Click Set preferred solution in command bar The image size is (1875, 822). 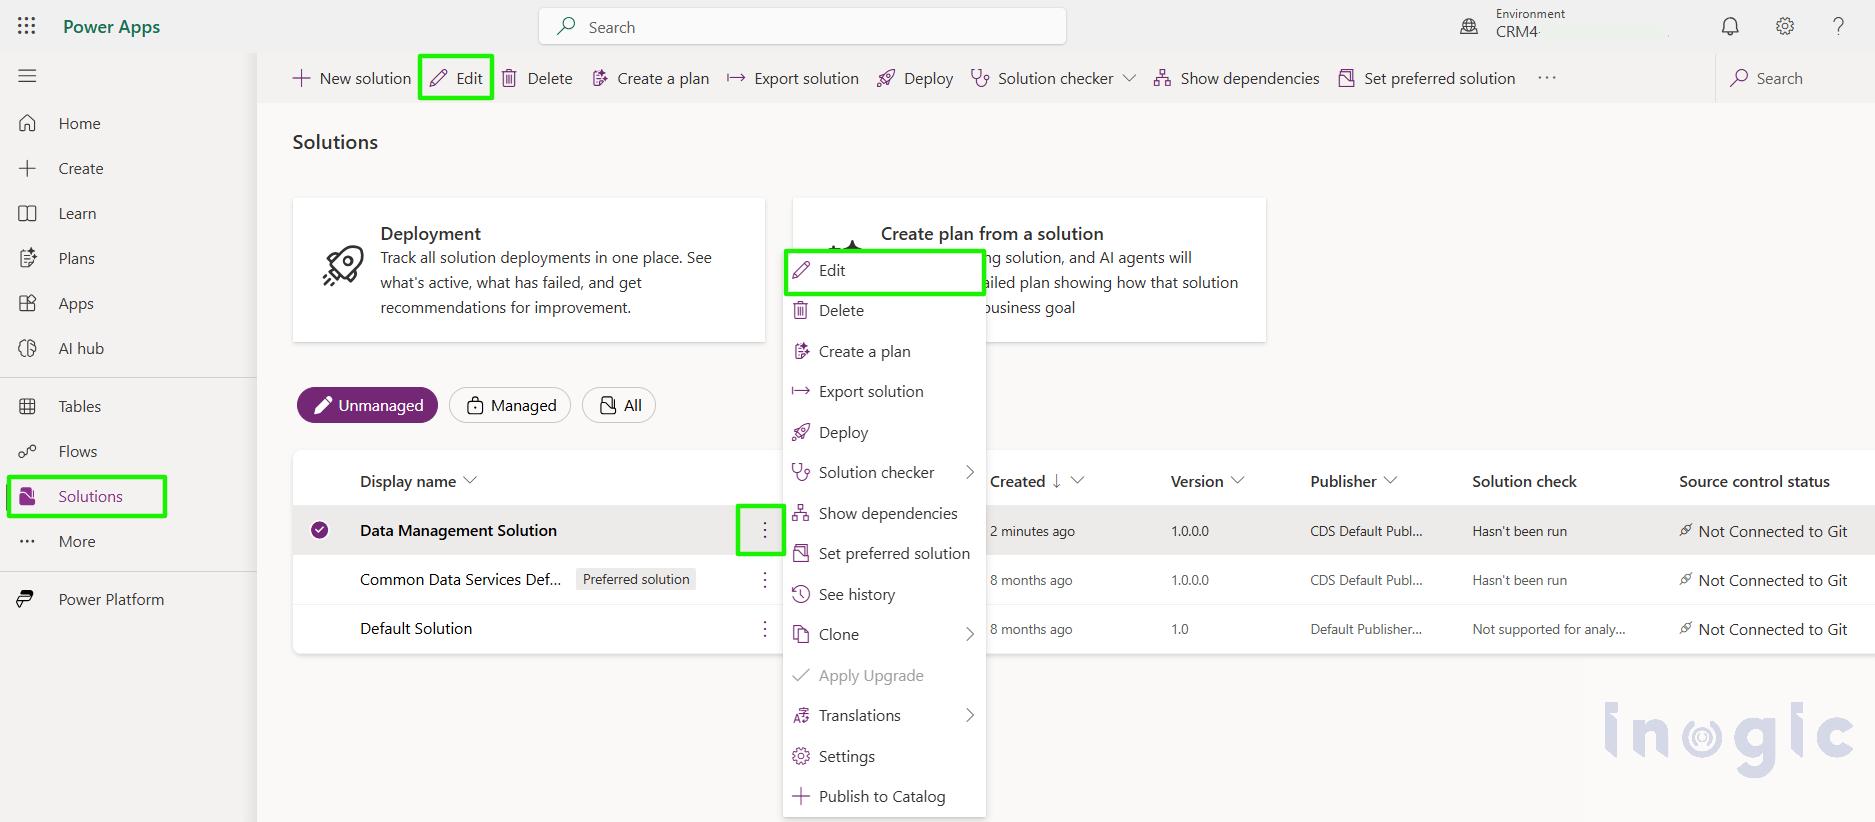click(x=1426, y=78)
